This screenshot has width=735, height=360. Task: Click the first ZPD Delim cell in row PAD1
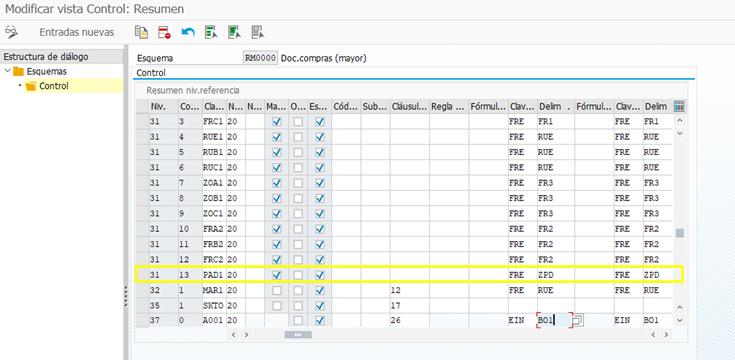click(555, 275)
